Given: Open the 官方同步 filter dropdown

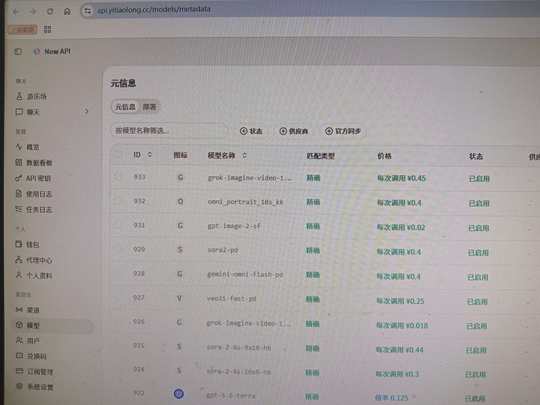Looking at the screenshot, I should 343,131.
